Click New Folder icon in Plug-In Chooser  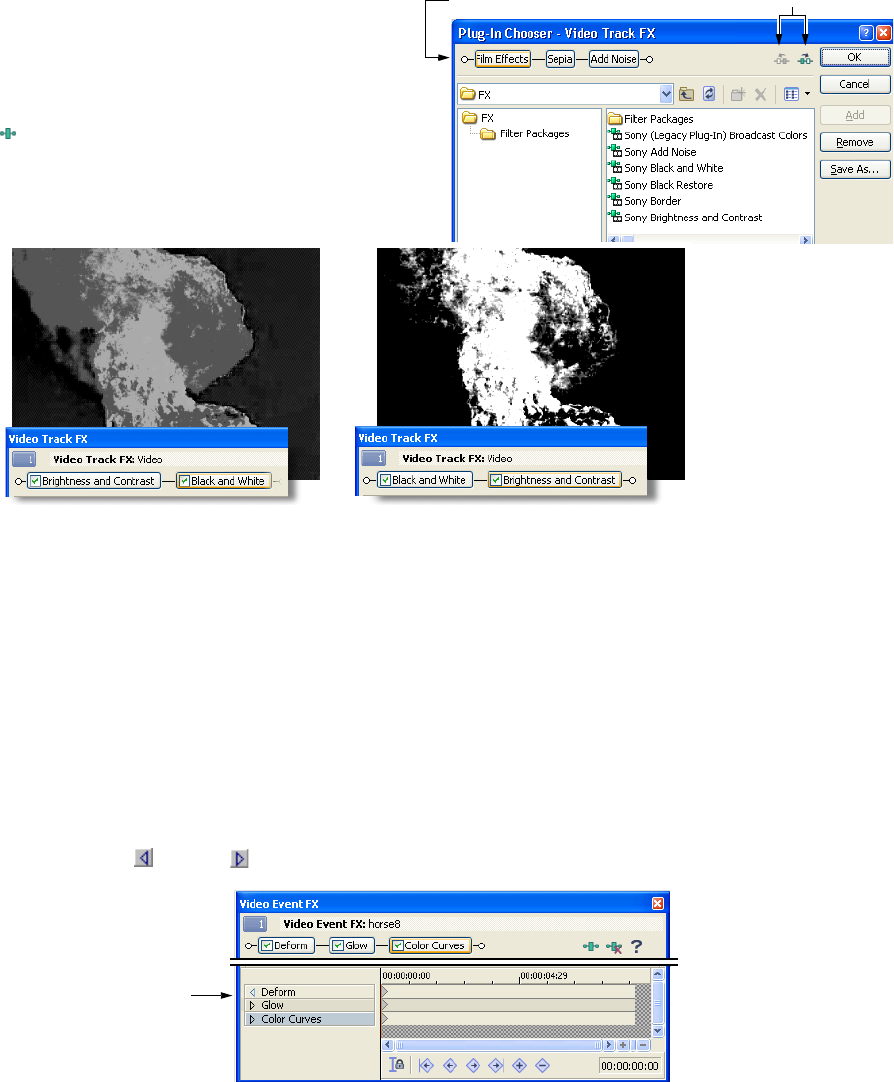738,95
